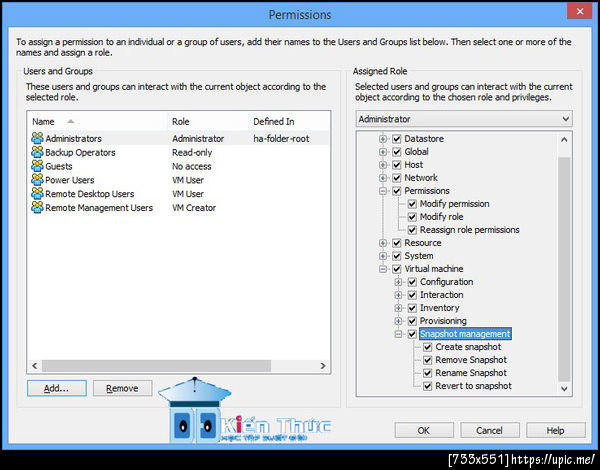600x470 pixels.
Task: Click 'ha-folder-root' Defined In cell
Action: (x=281, y=139)
